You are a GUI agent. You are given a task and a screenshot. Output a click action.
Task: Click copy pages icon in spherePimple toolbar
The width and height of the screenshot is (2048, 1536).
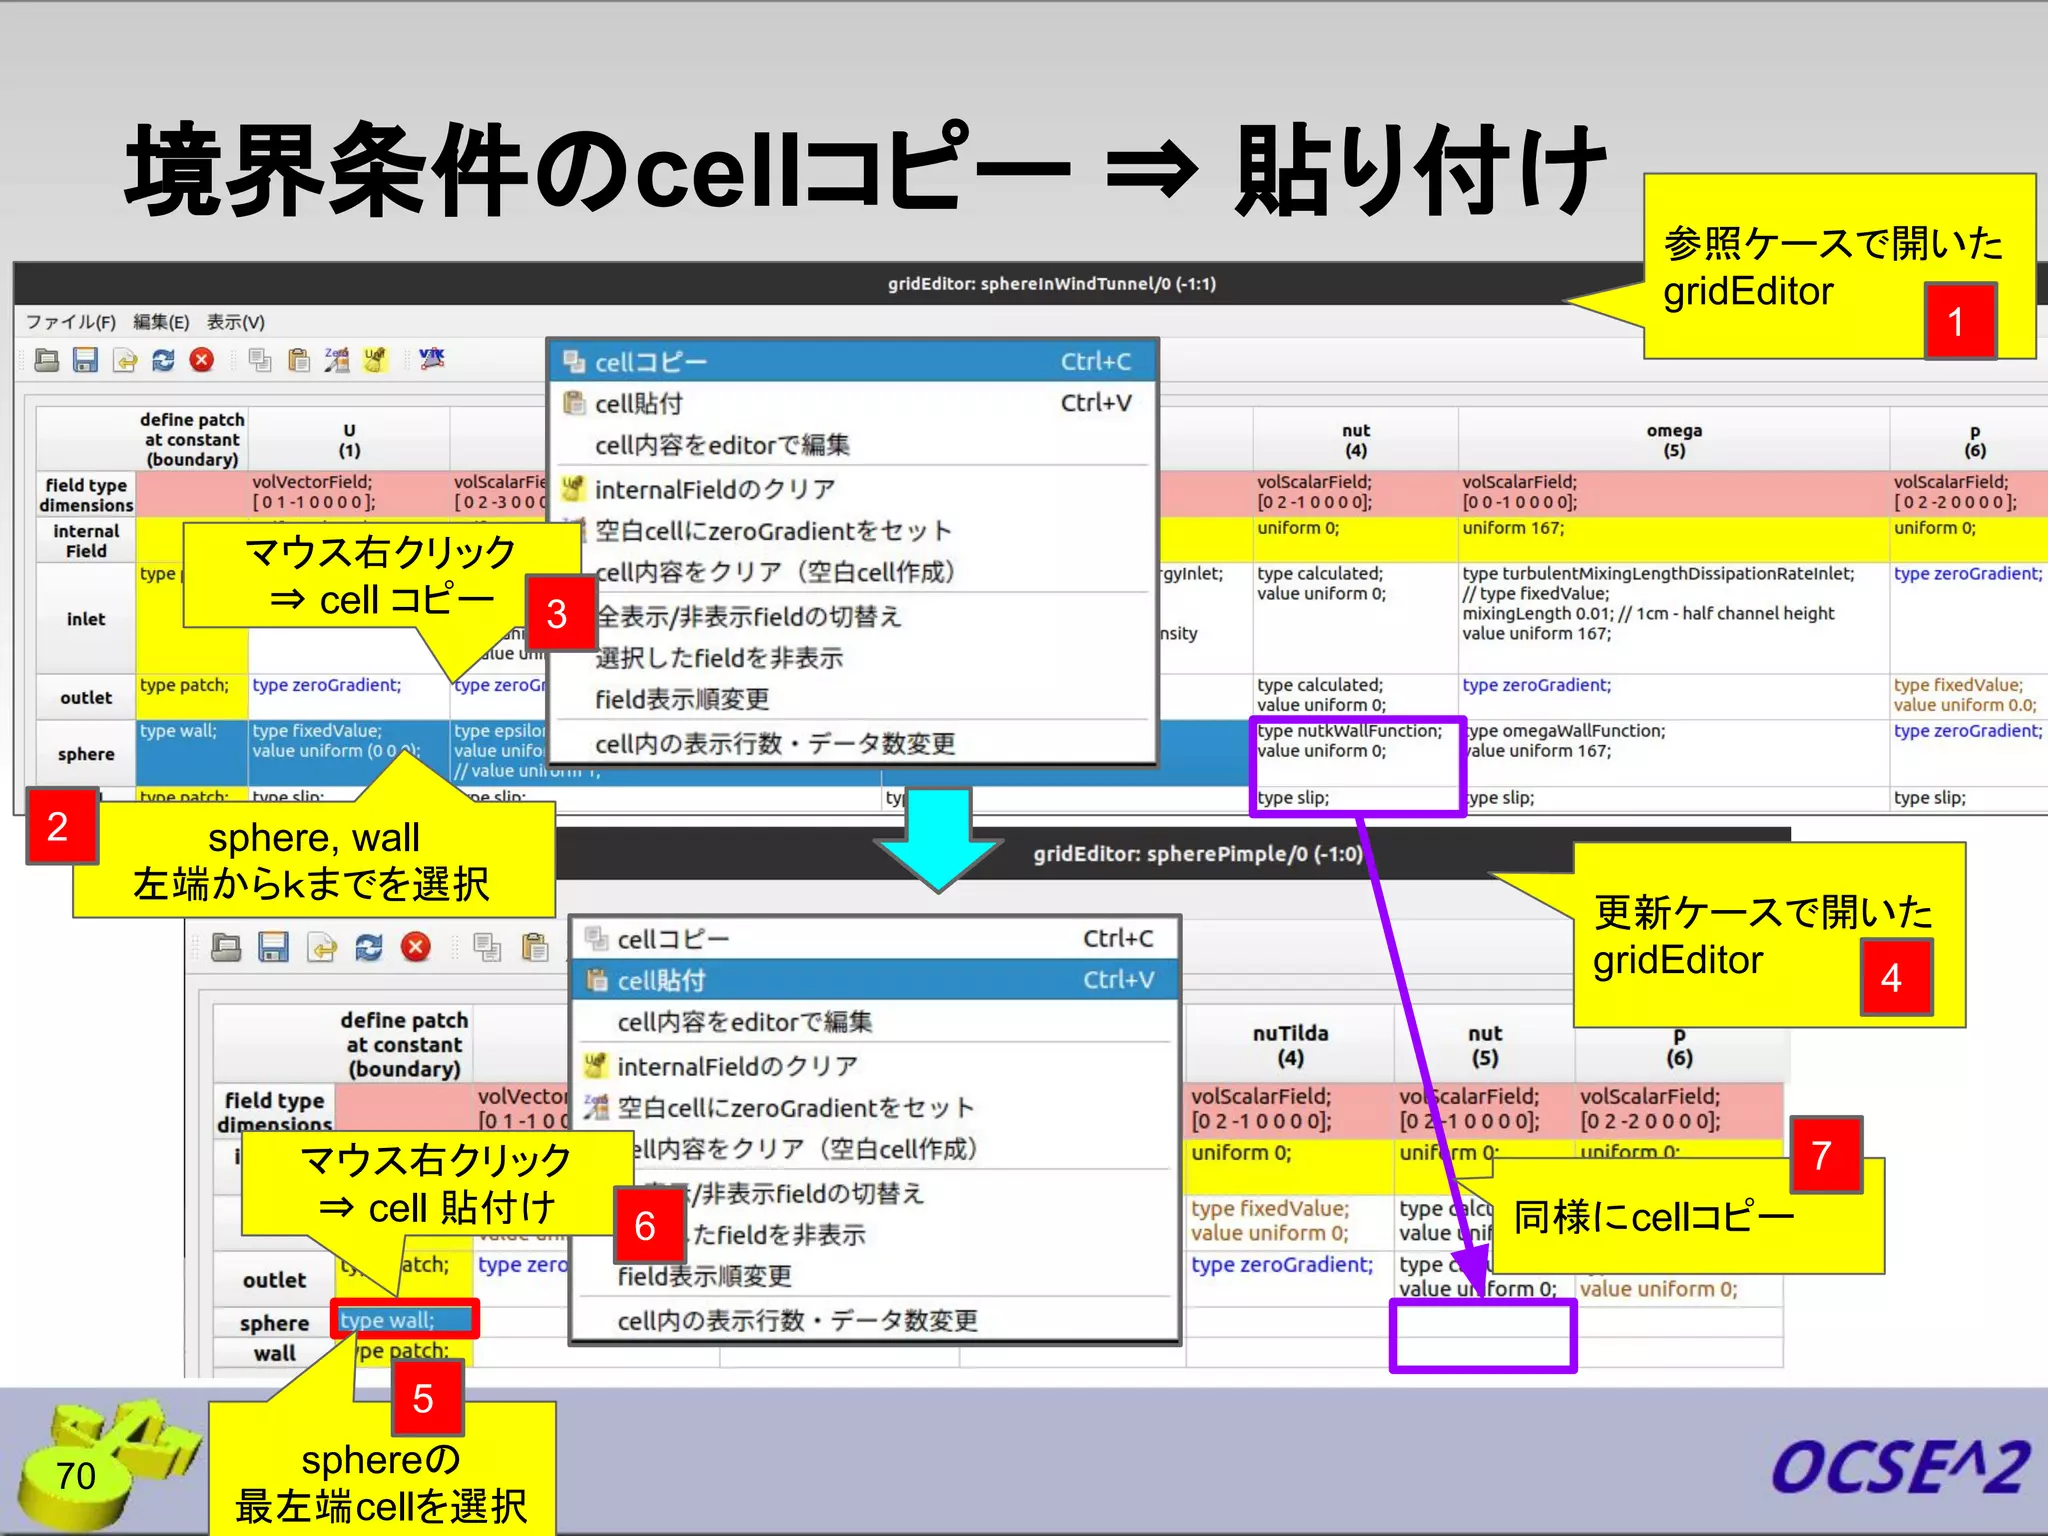pyautogui.click(x=488, y=947)
